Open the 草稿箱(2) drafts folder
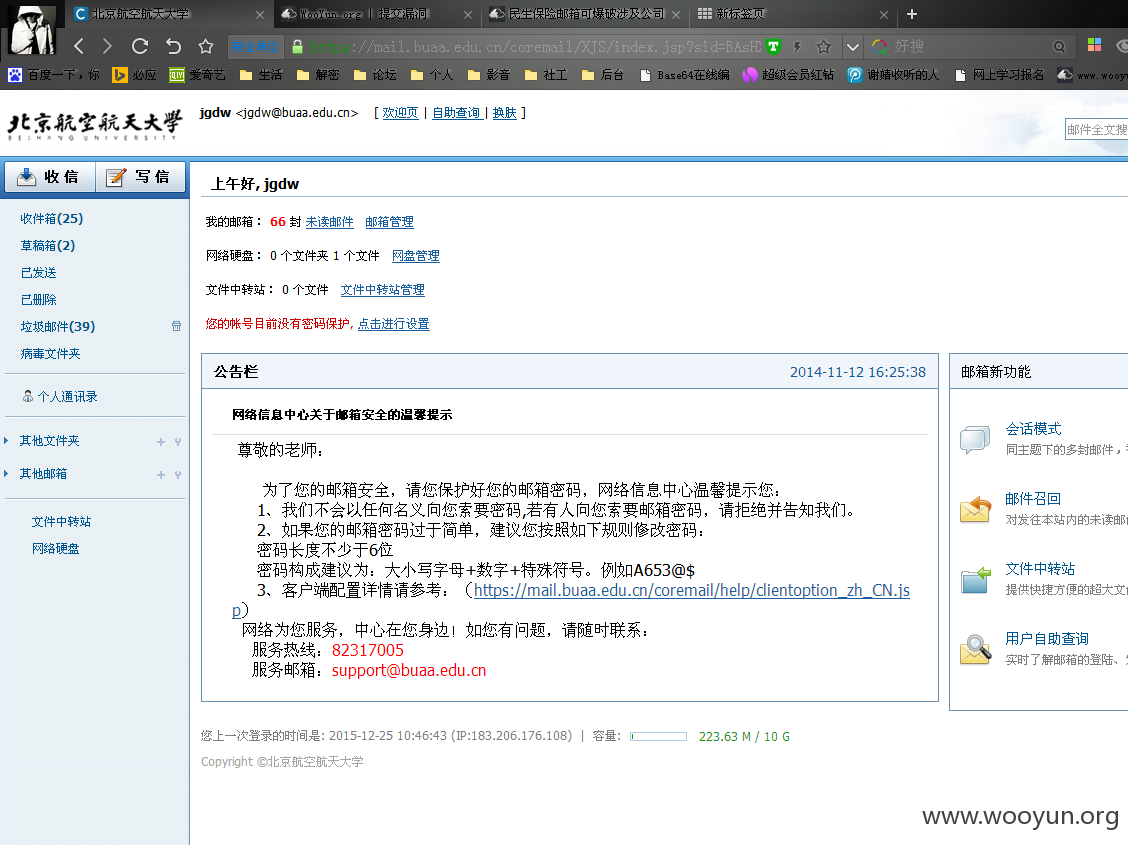Viewport: 1128px width, 845px height. point(47,246)
